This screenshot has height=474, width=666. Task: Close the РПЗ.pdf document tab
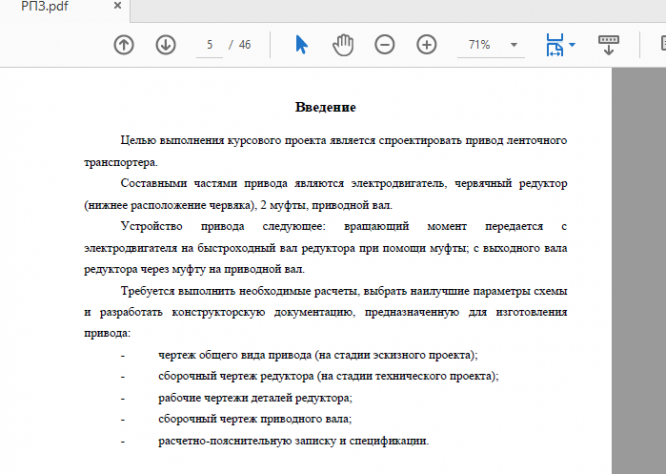pos(118,6)
